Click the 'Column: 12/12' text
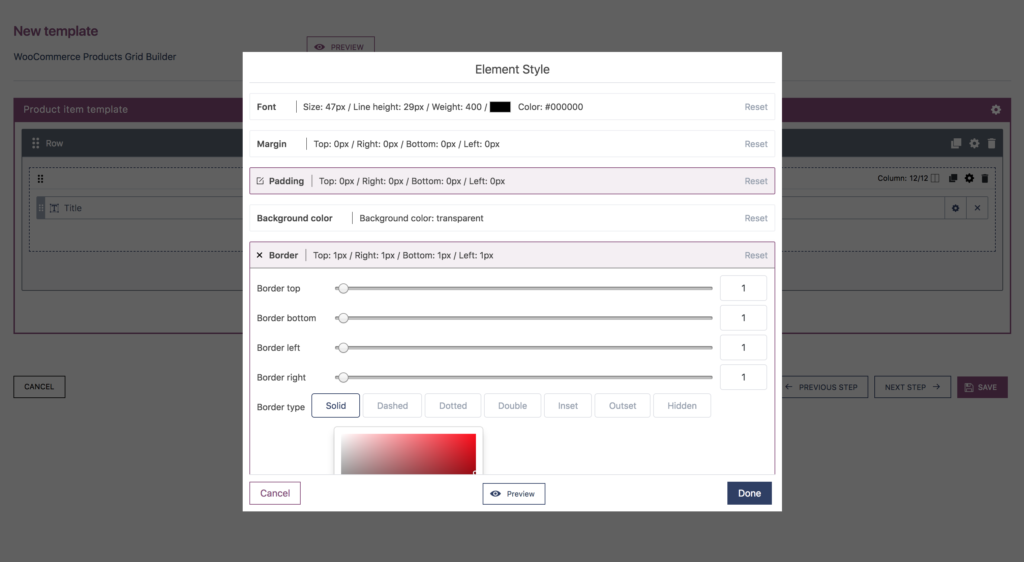This screenshot has height=562, width=1024. coord(903,178)
